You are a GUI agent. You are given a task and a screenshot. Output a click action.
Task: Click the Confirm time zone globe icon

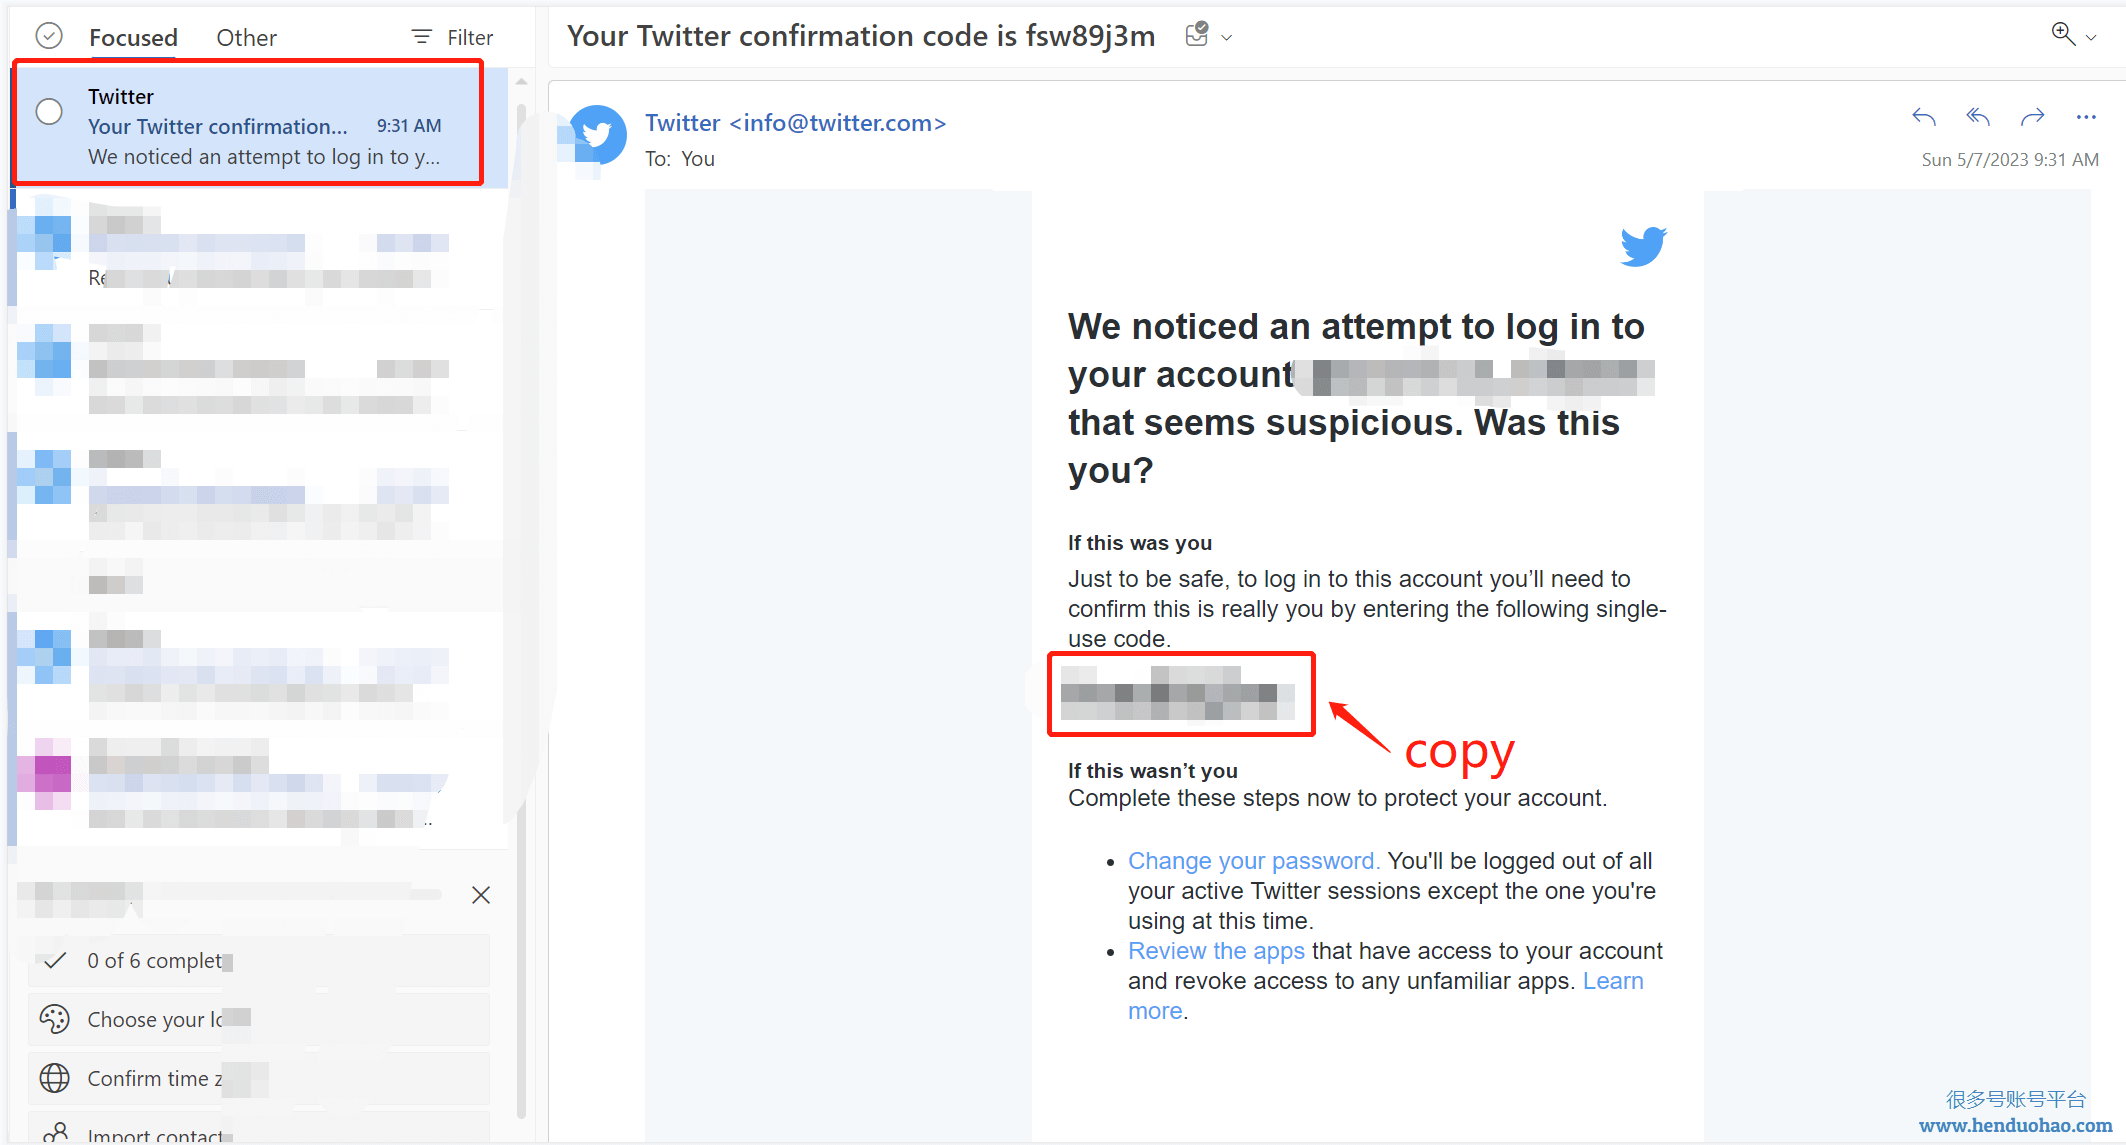pos(54,1078)
